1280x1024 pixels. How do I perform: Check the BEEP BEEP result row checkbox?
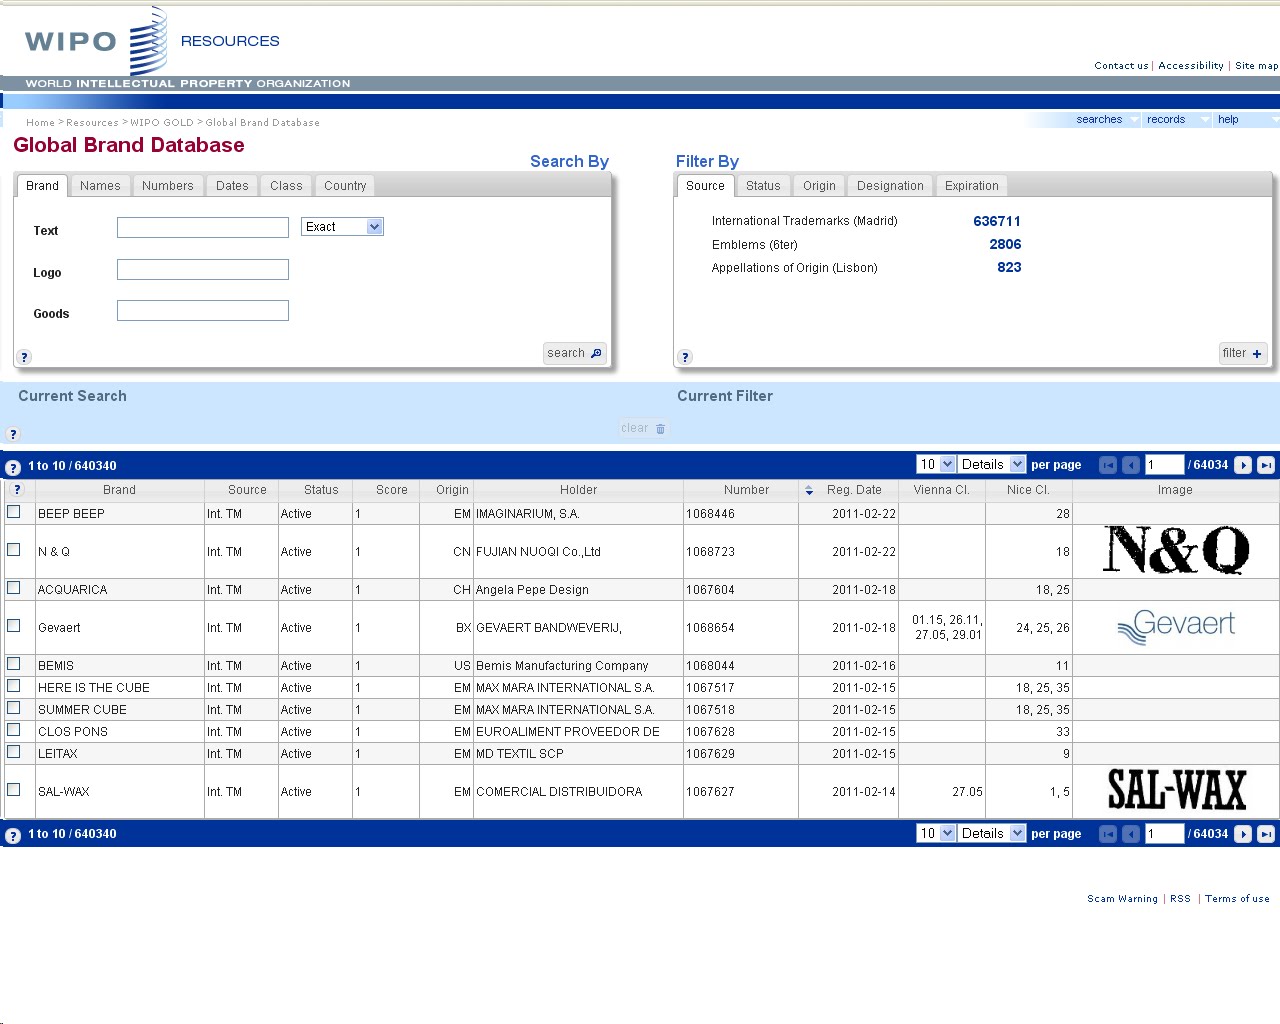click(x=16, y=513)
